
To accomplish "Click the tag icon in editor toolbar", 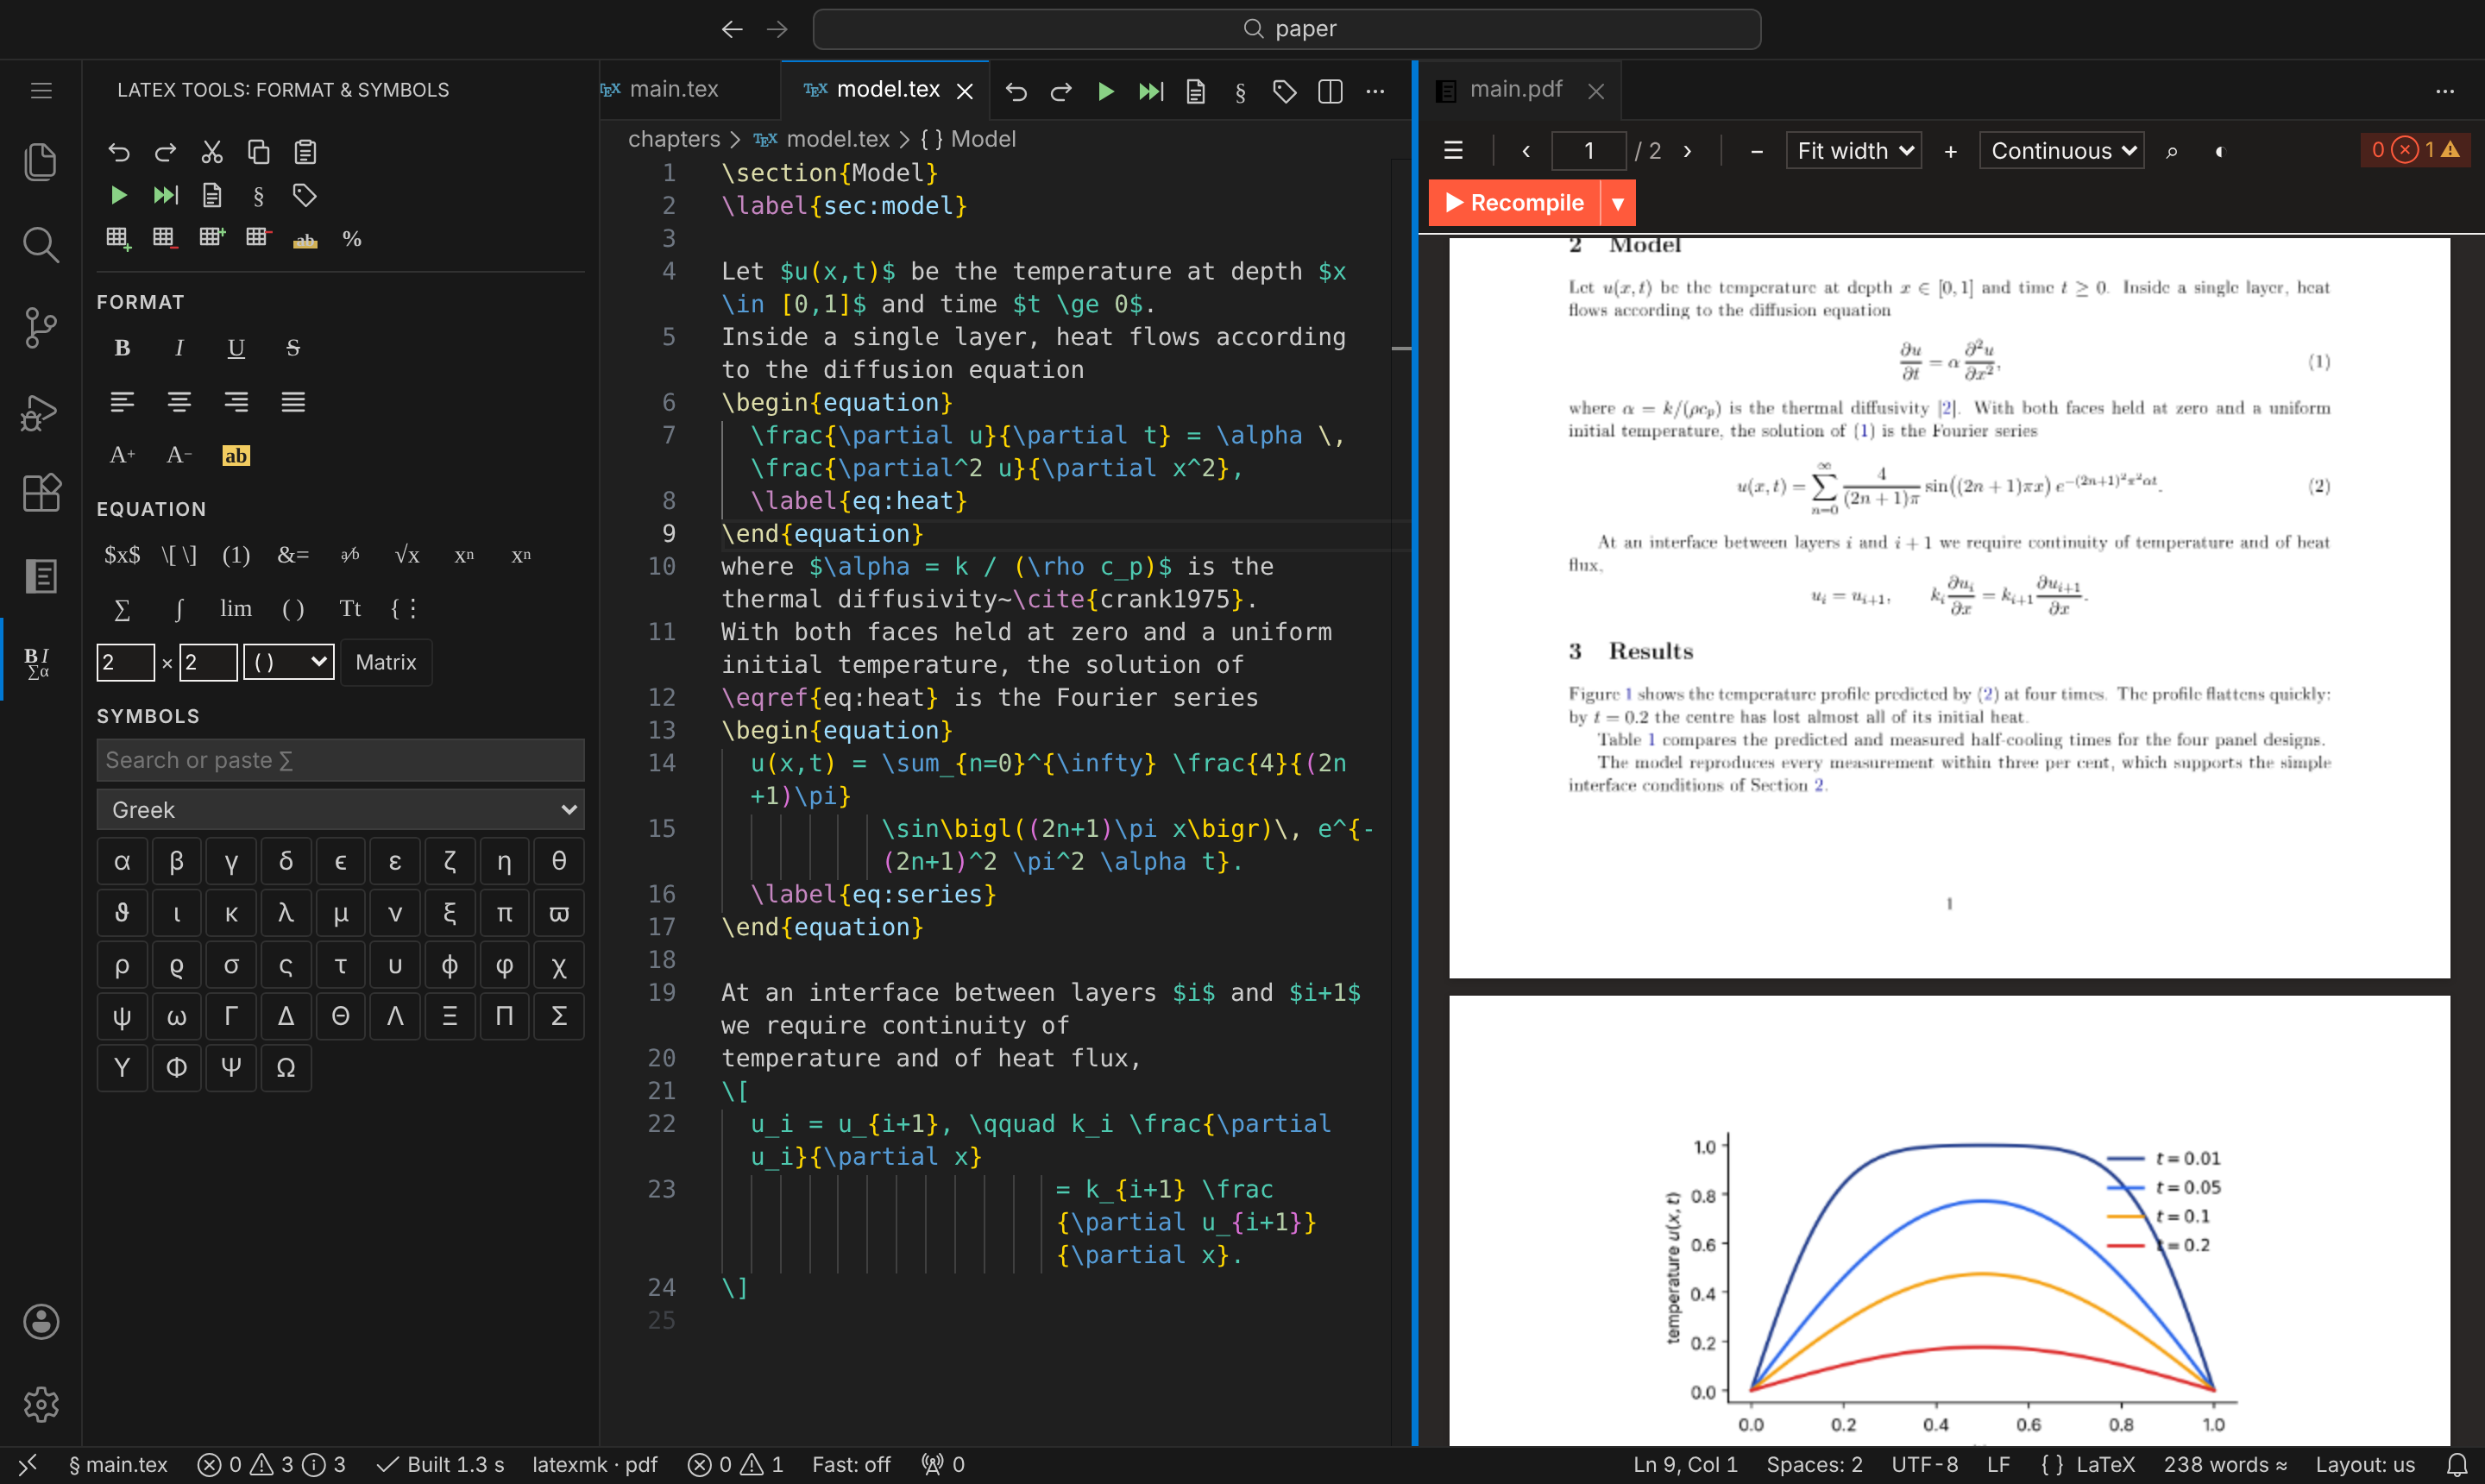I will click(1285, 91).
